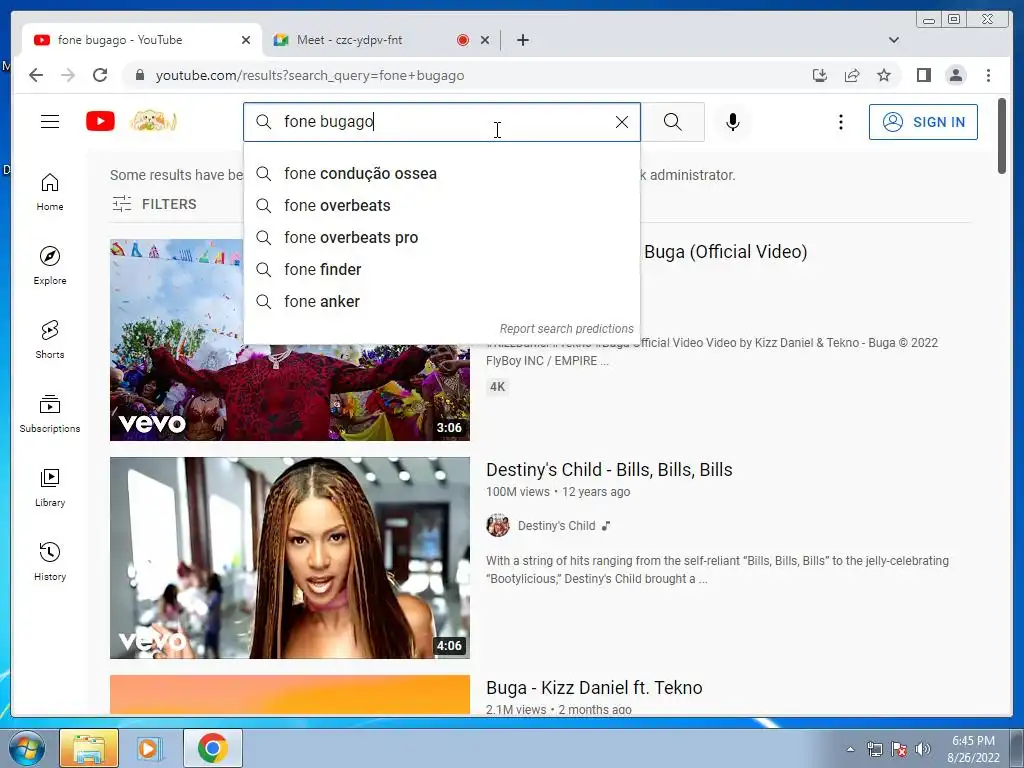This screenshot has height=768, width=1024.
Task: Close the Meet tab
Action: (485, 40)
